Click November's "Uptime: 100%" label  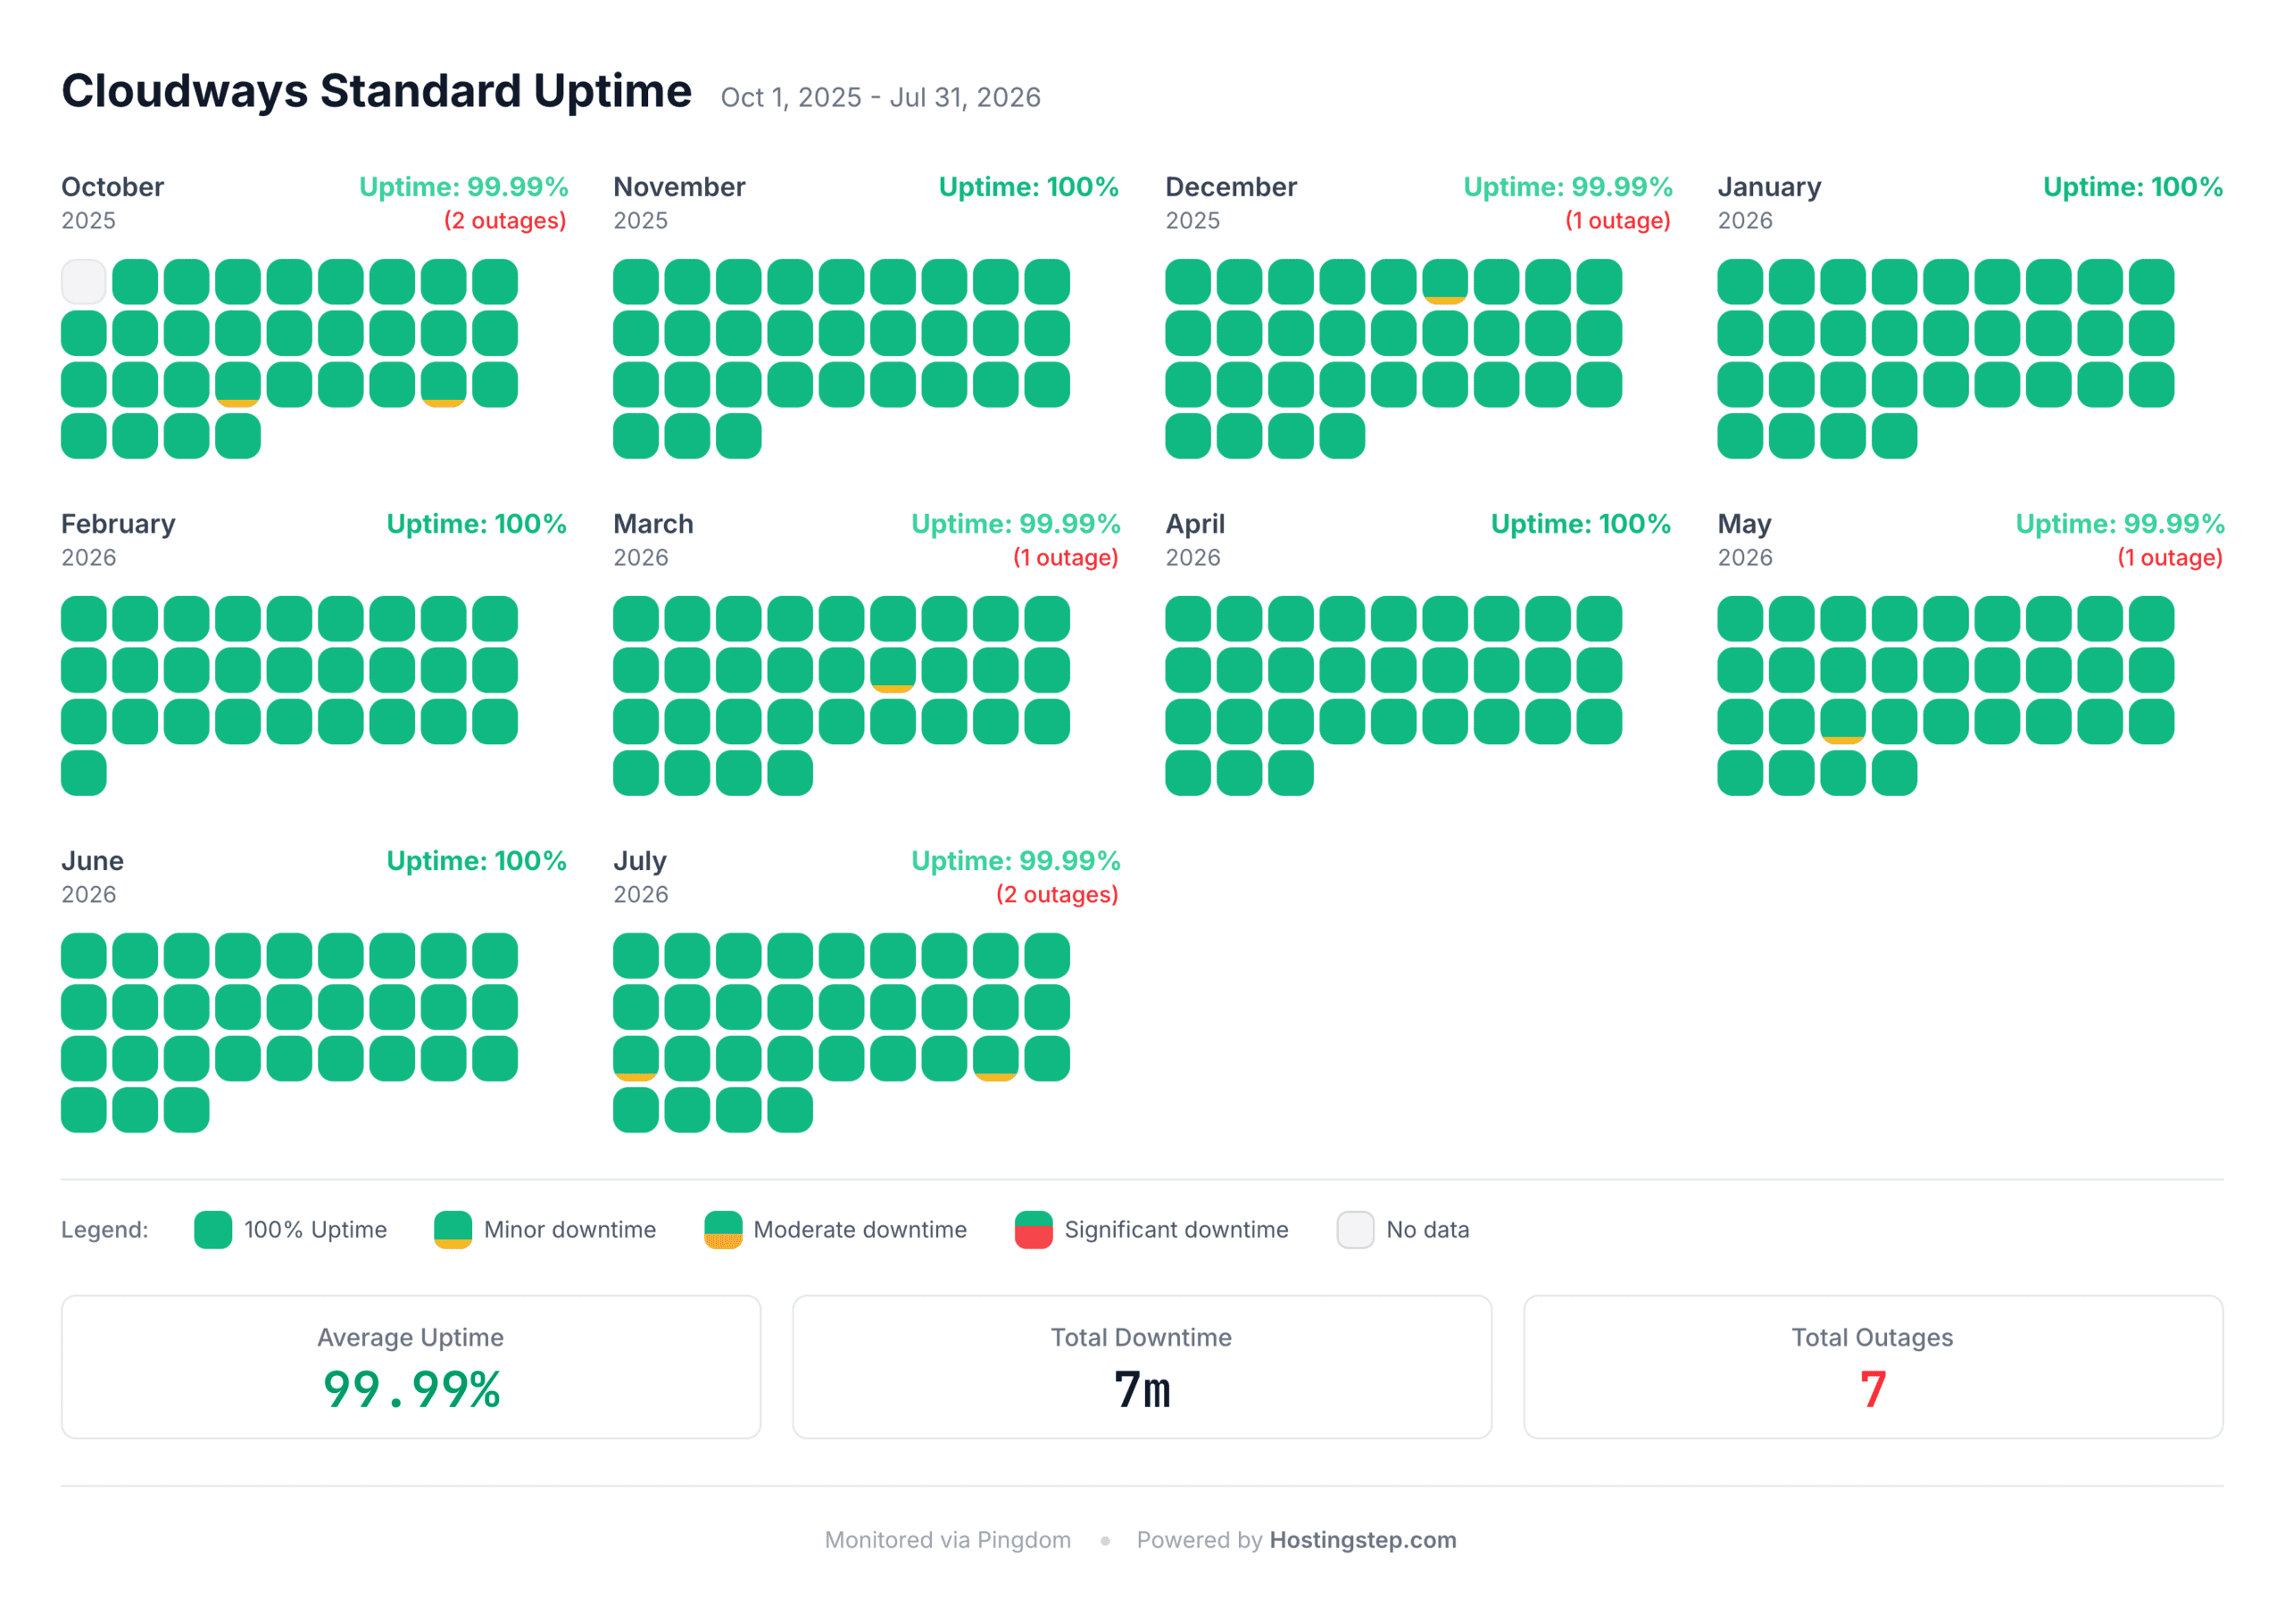pyautogui.click(x=1029, y=187)
